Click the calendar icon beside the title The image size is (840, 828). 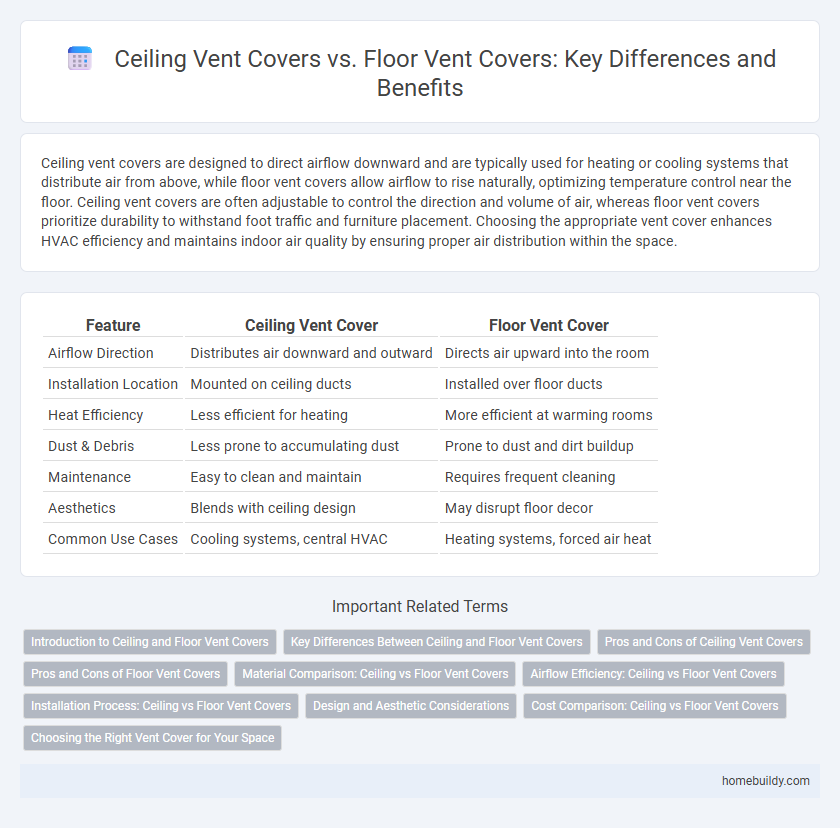click(79, 58)
